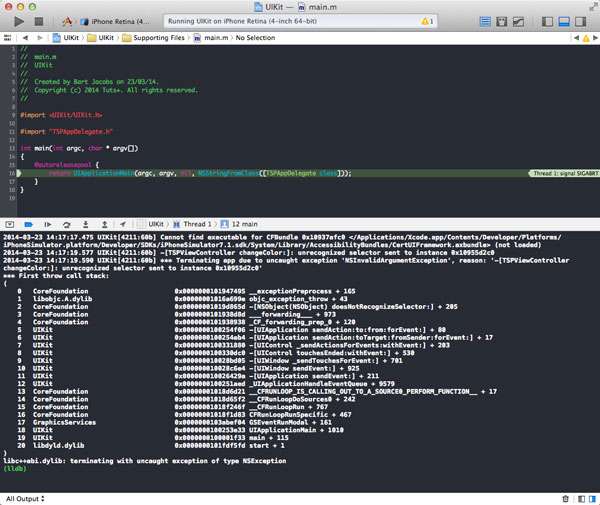Image resolution: width=600 pixels, height=505 pixels.
Task: Click GSEventRunModal stack frame line
Action: tap(174, 422)
